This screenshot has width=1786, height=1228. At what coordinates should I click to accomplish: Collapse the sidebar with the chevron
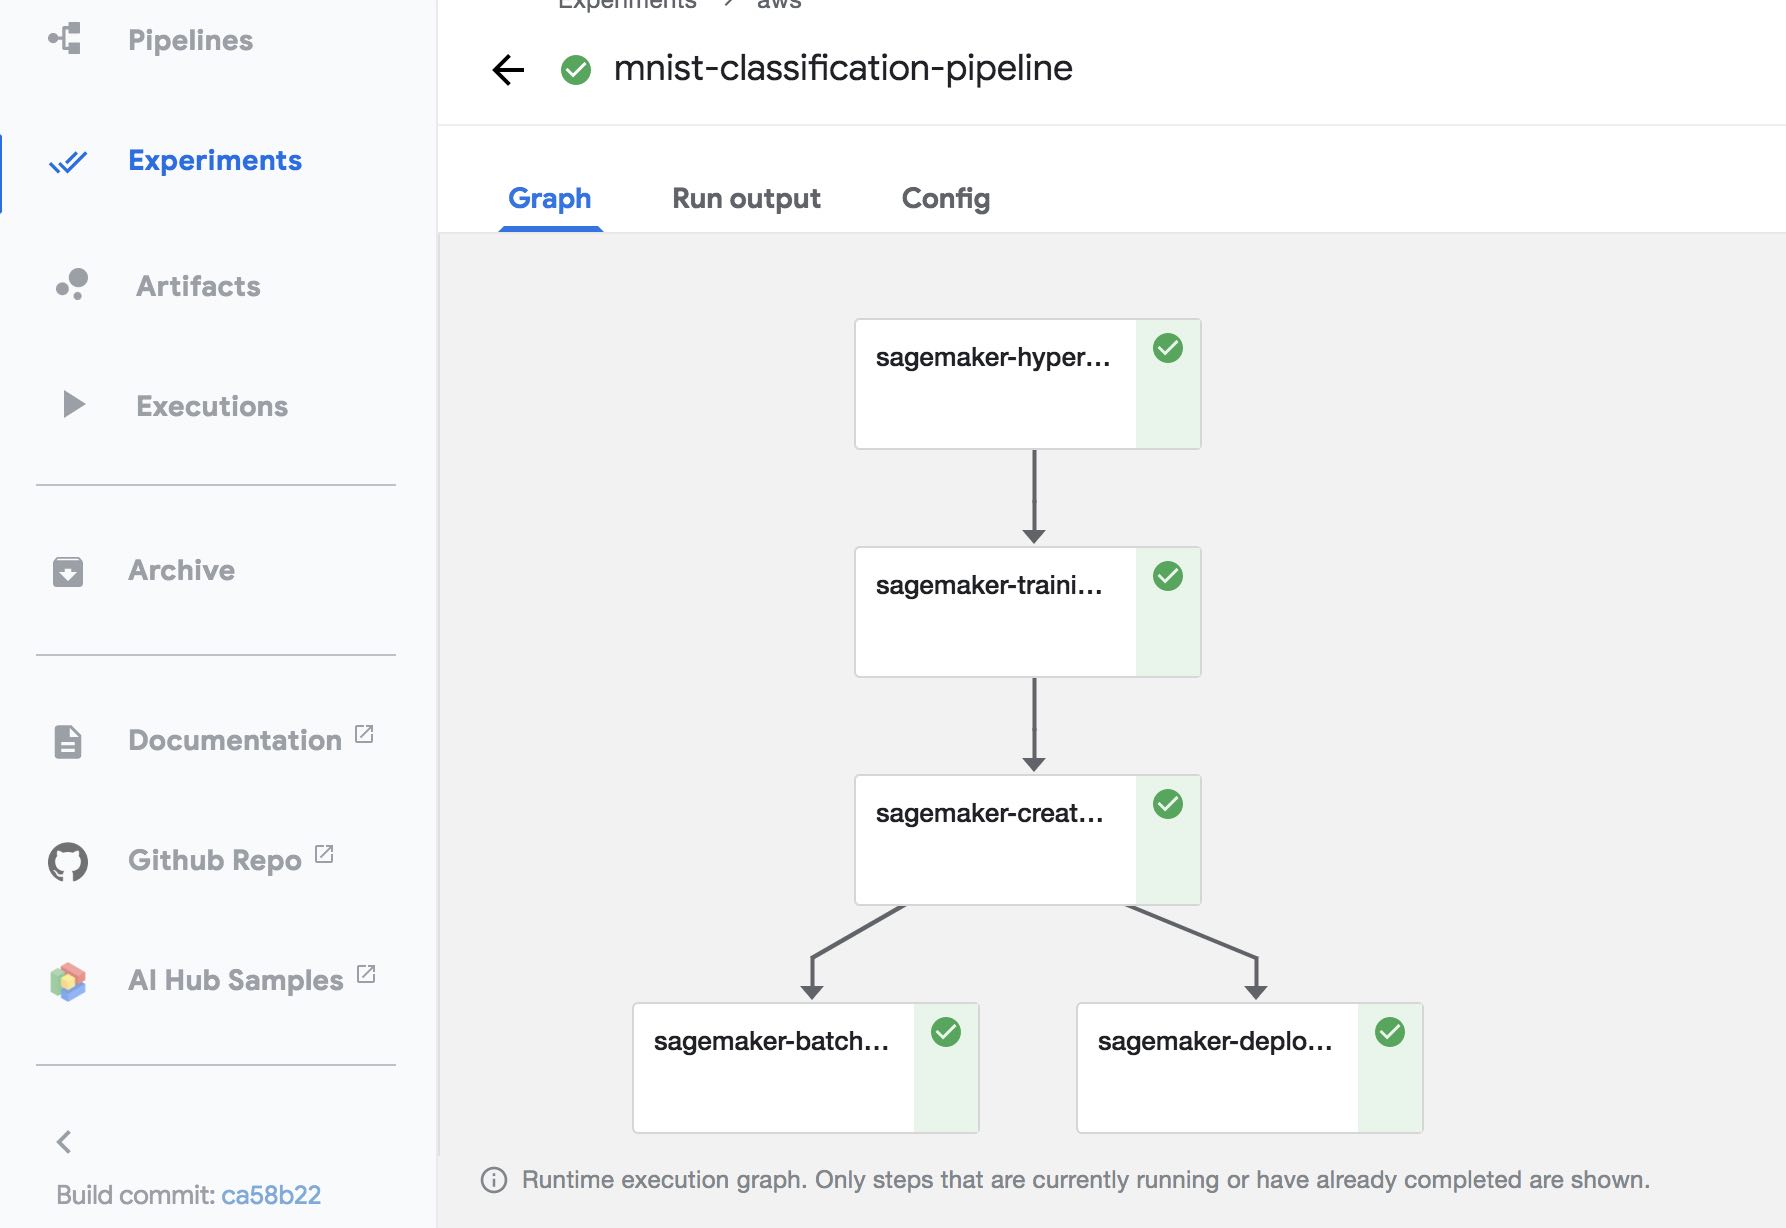[64, 1142]
